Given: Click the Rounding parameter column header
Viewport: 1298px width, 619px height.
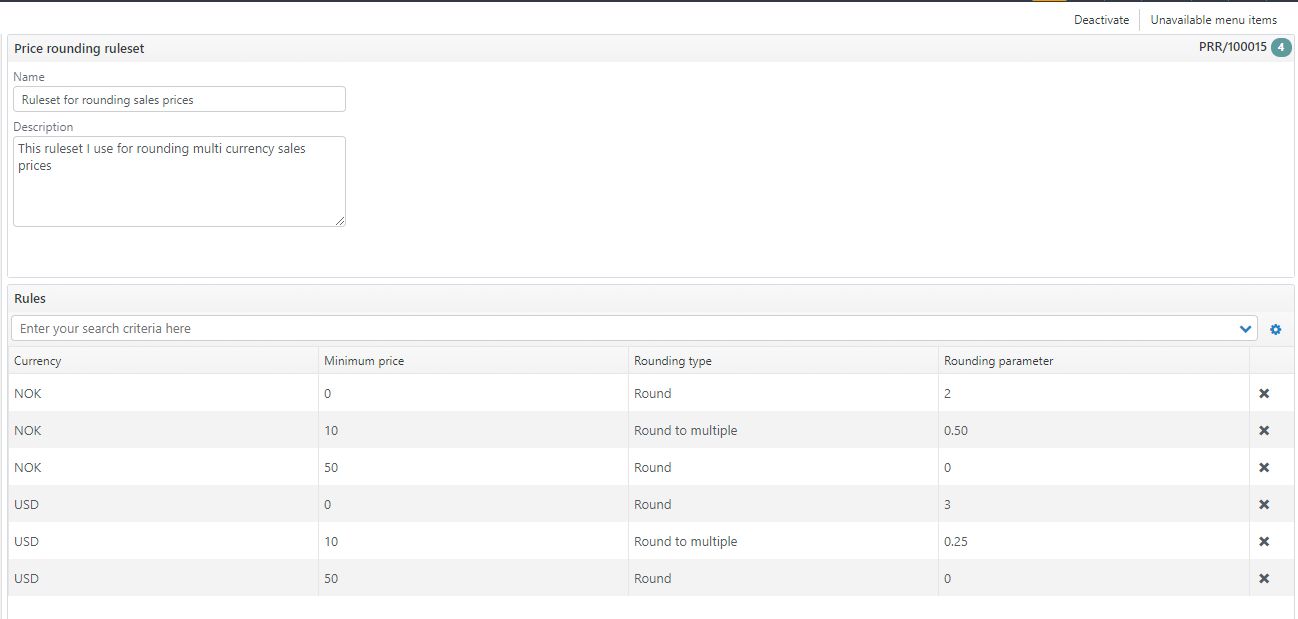Looking at the screenshot, I should coord(998,361).
